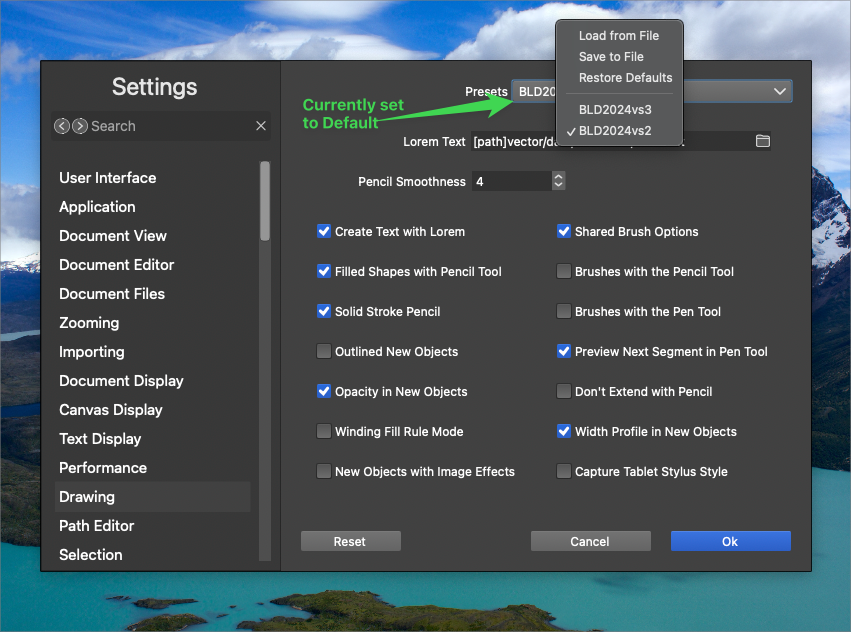Click the Cancel button

click(590, 541)
